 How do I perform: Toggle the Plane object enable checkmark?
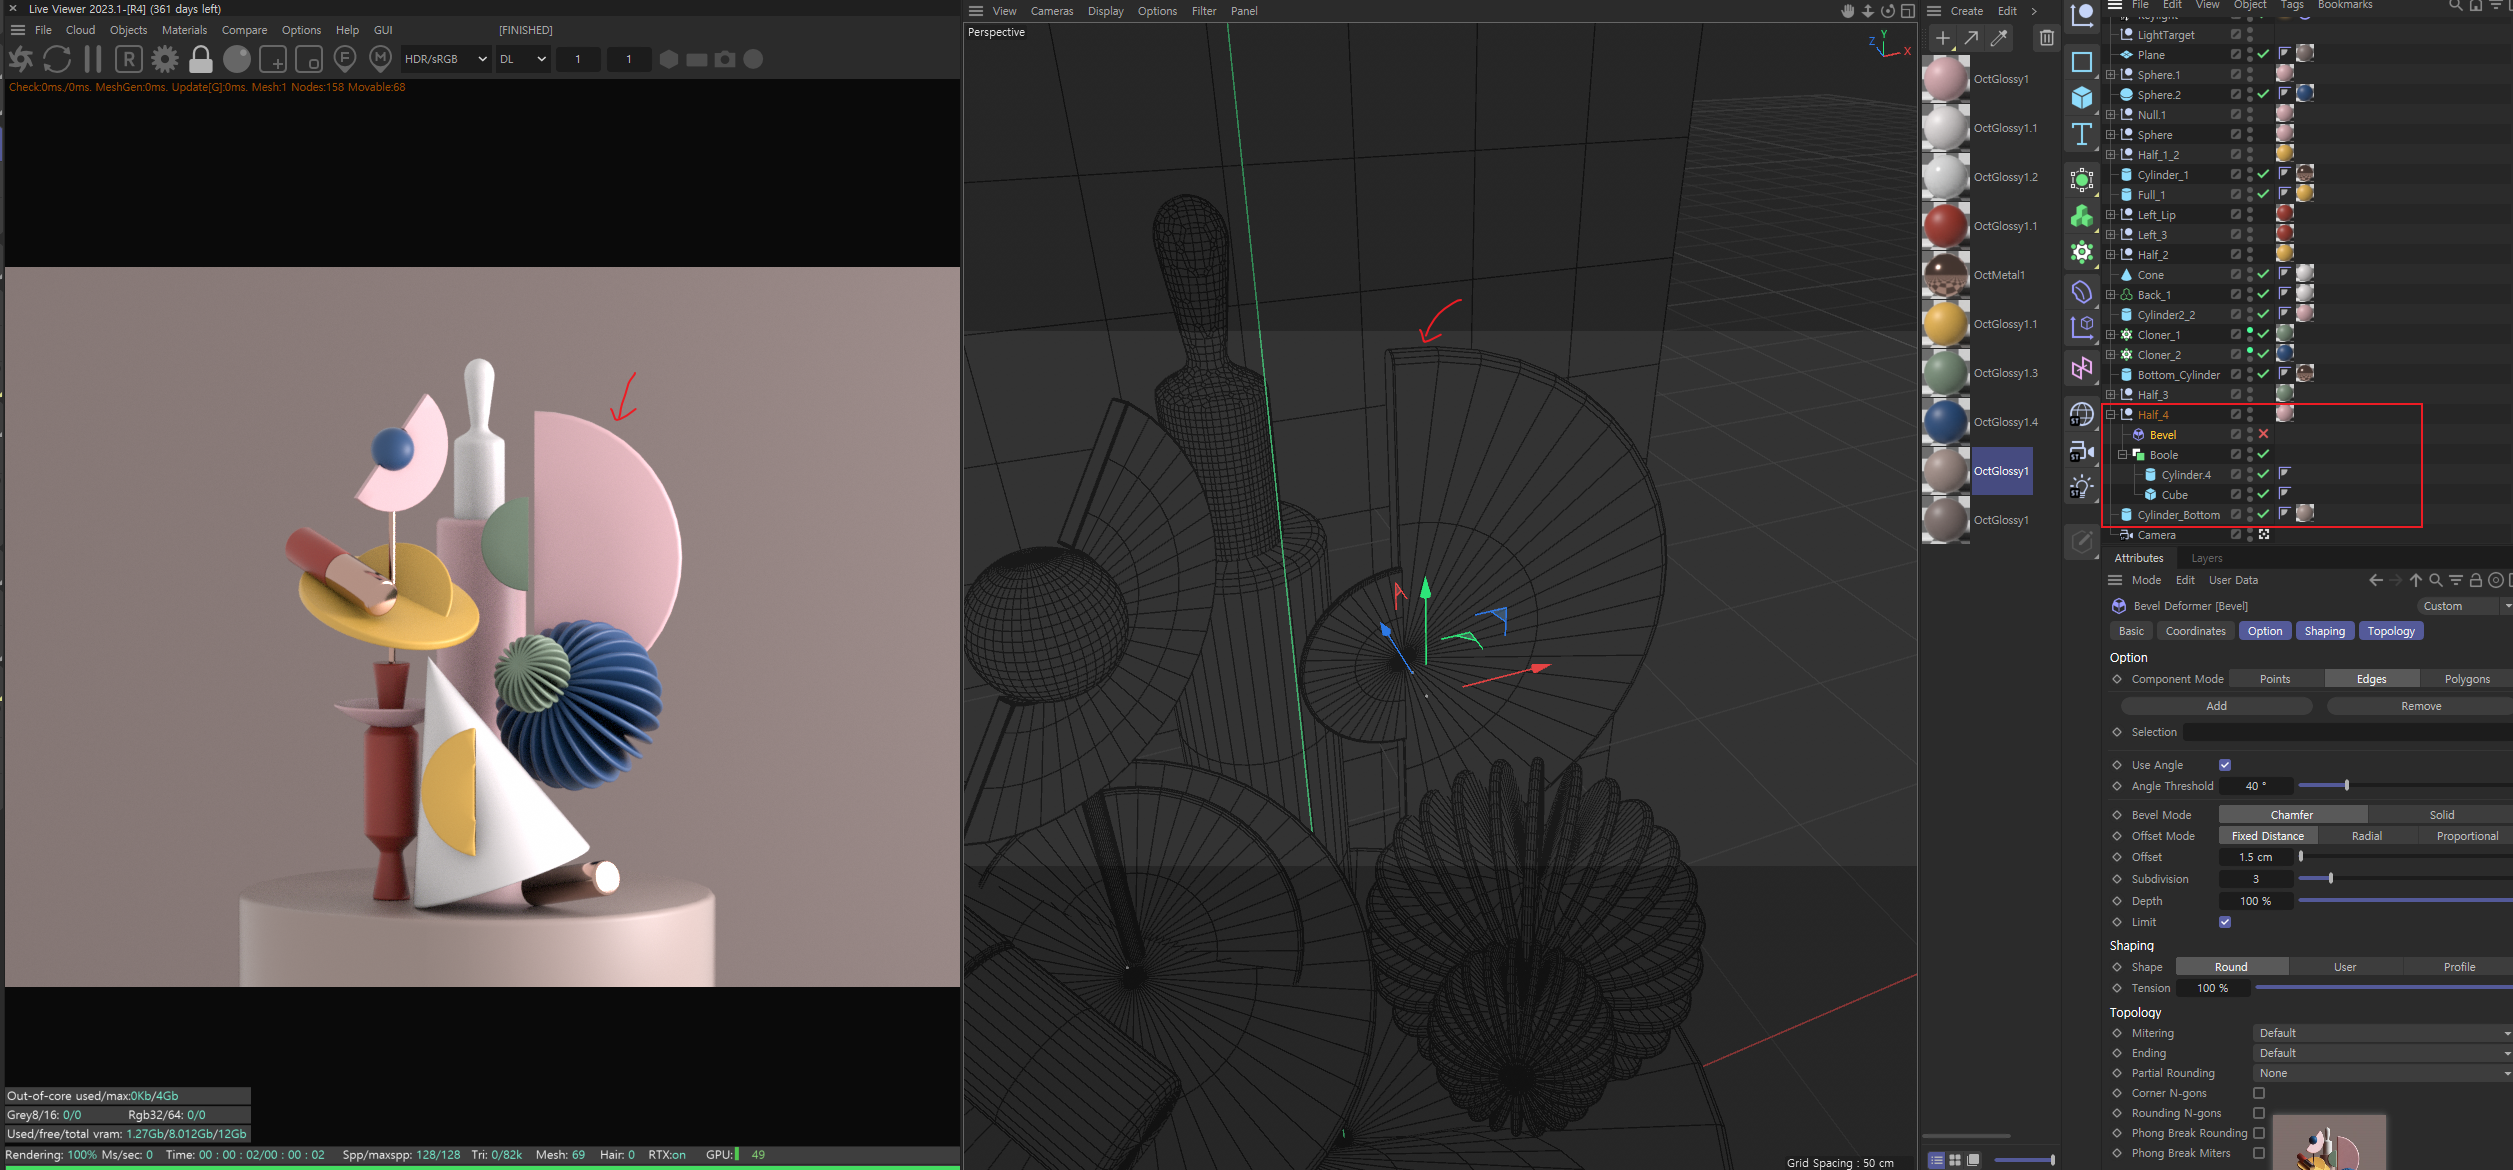pyautogui.click(x=2263, y=54)
